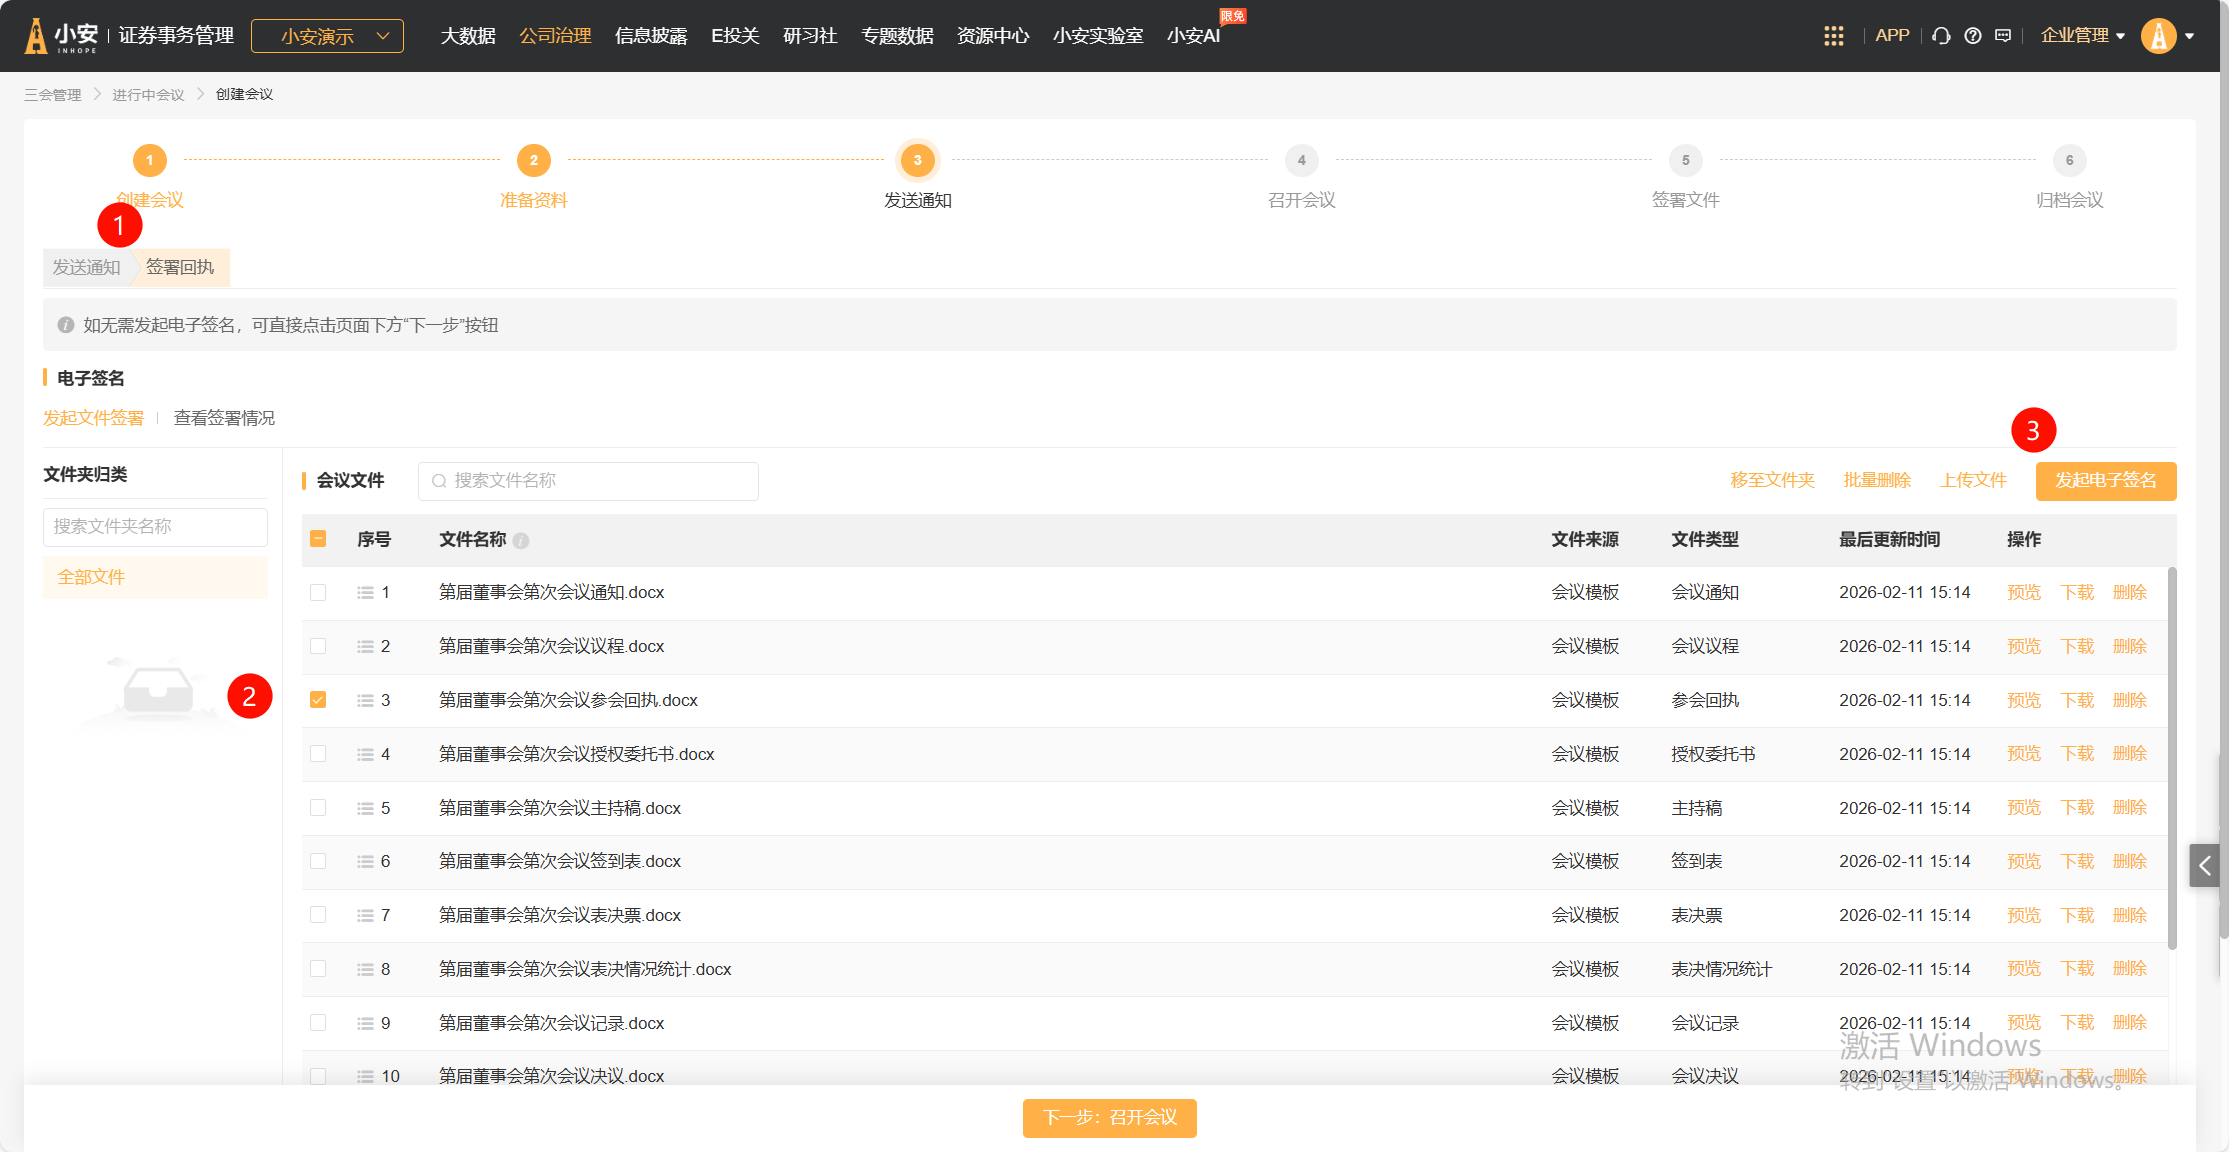Click the file list vertical scrollbar
Screen dimensions: 2229x1152
tap(2172, 760)
